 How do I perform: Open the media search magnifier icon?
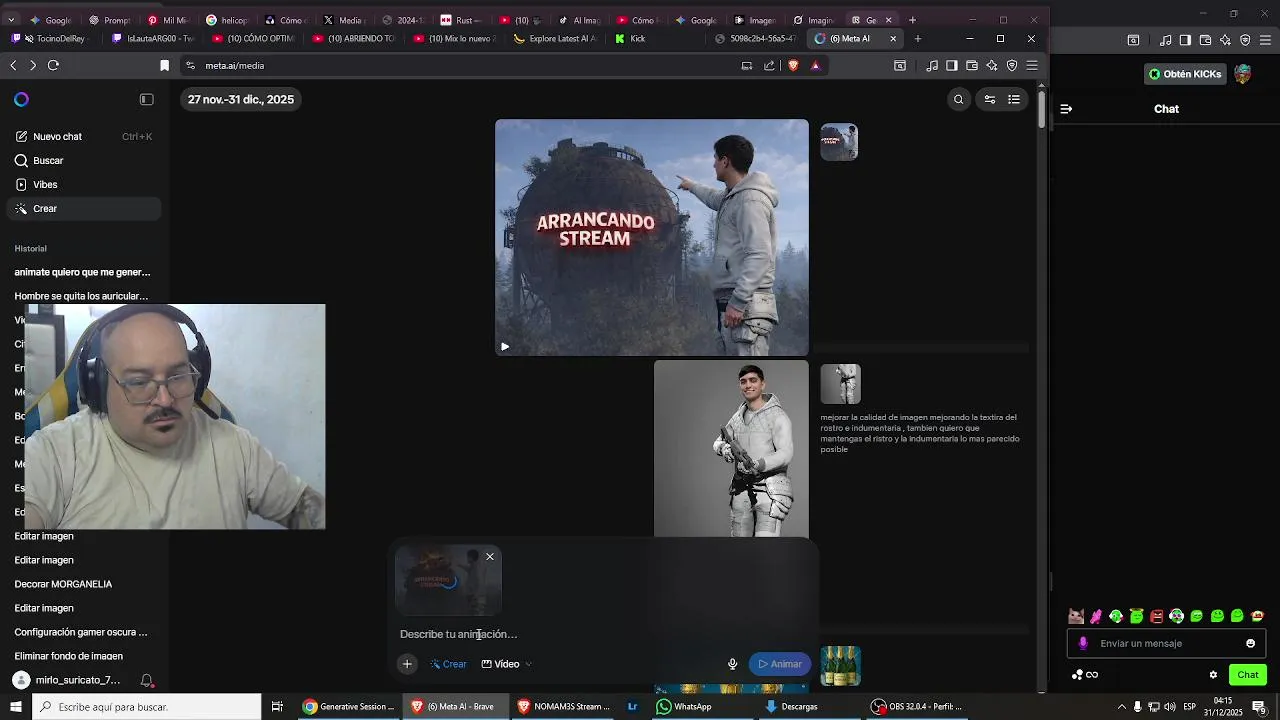[958, 99]
